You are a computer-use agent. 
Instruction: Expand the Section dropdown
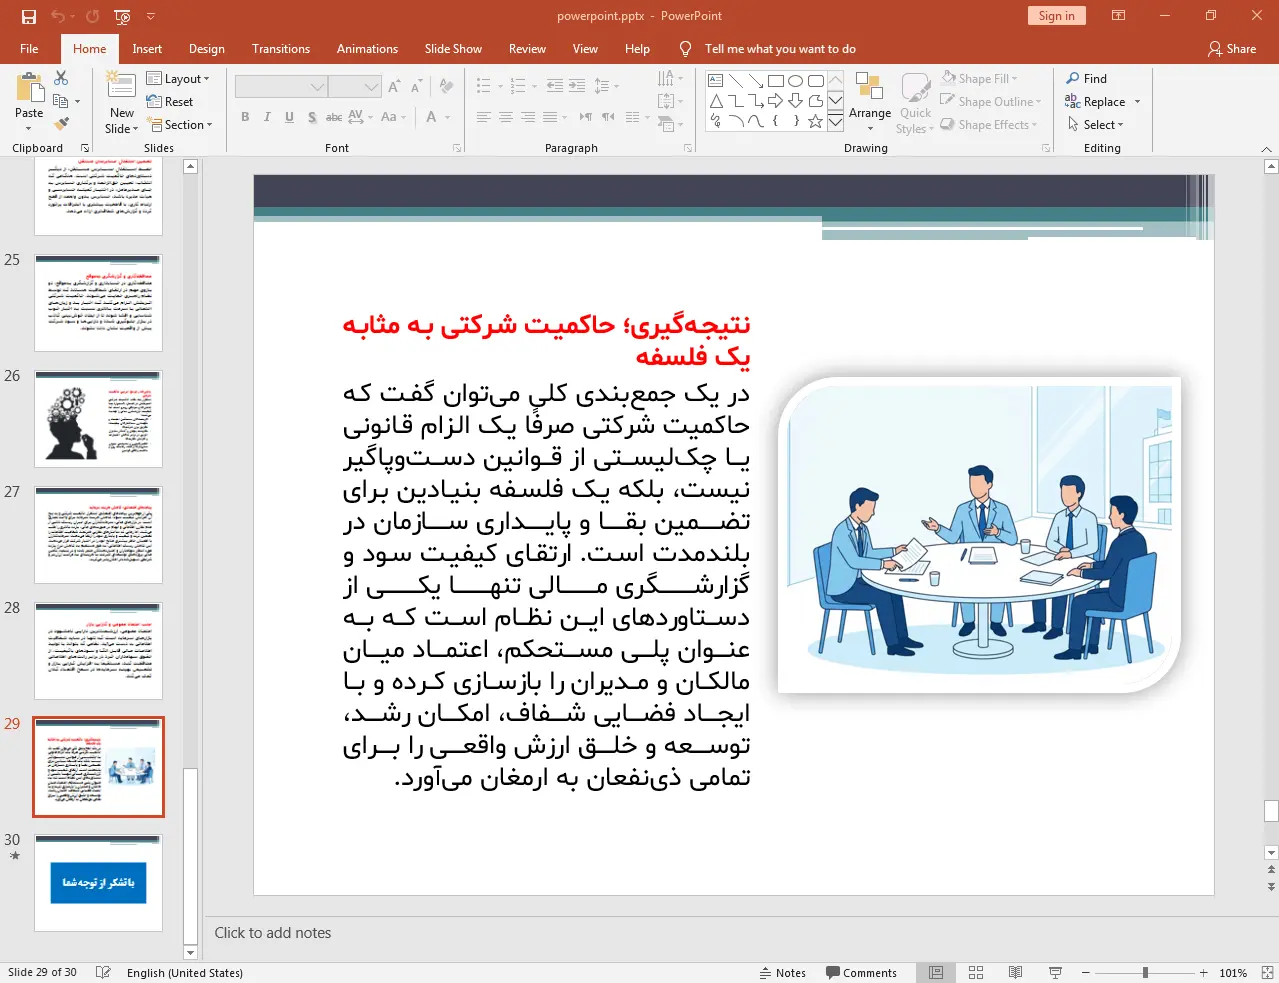(x=180, y=125)
